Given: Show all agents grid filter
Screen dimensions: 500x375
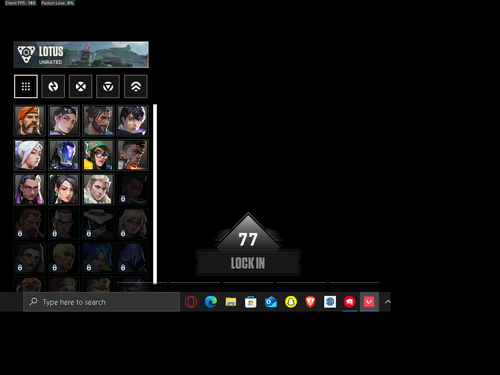Looking at the screenshot, I should 26,86.
